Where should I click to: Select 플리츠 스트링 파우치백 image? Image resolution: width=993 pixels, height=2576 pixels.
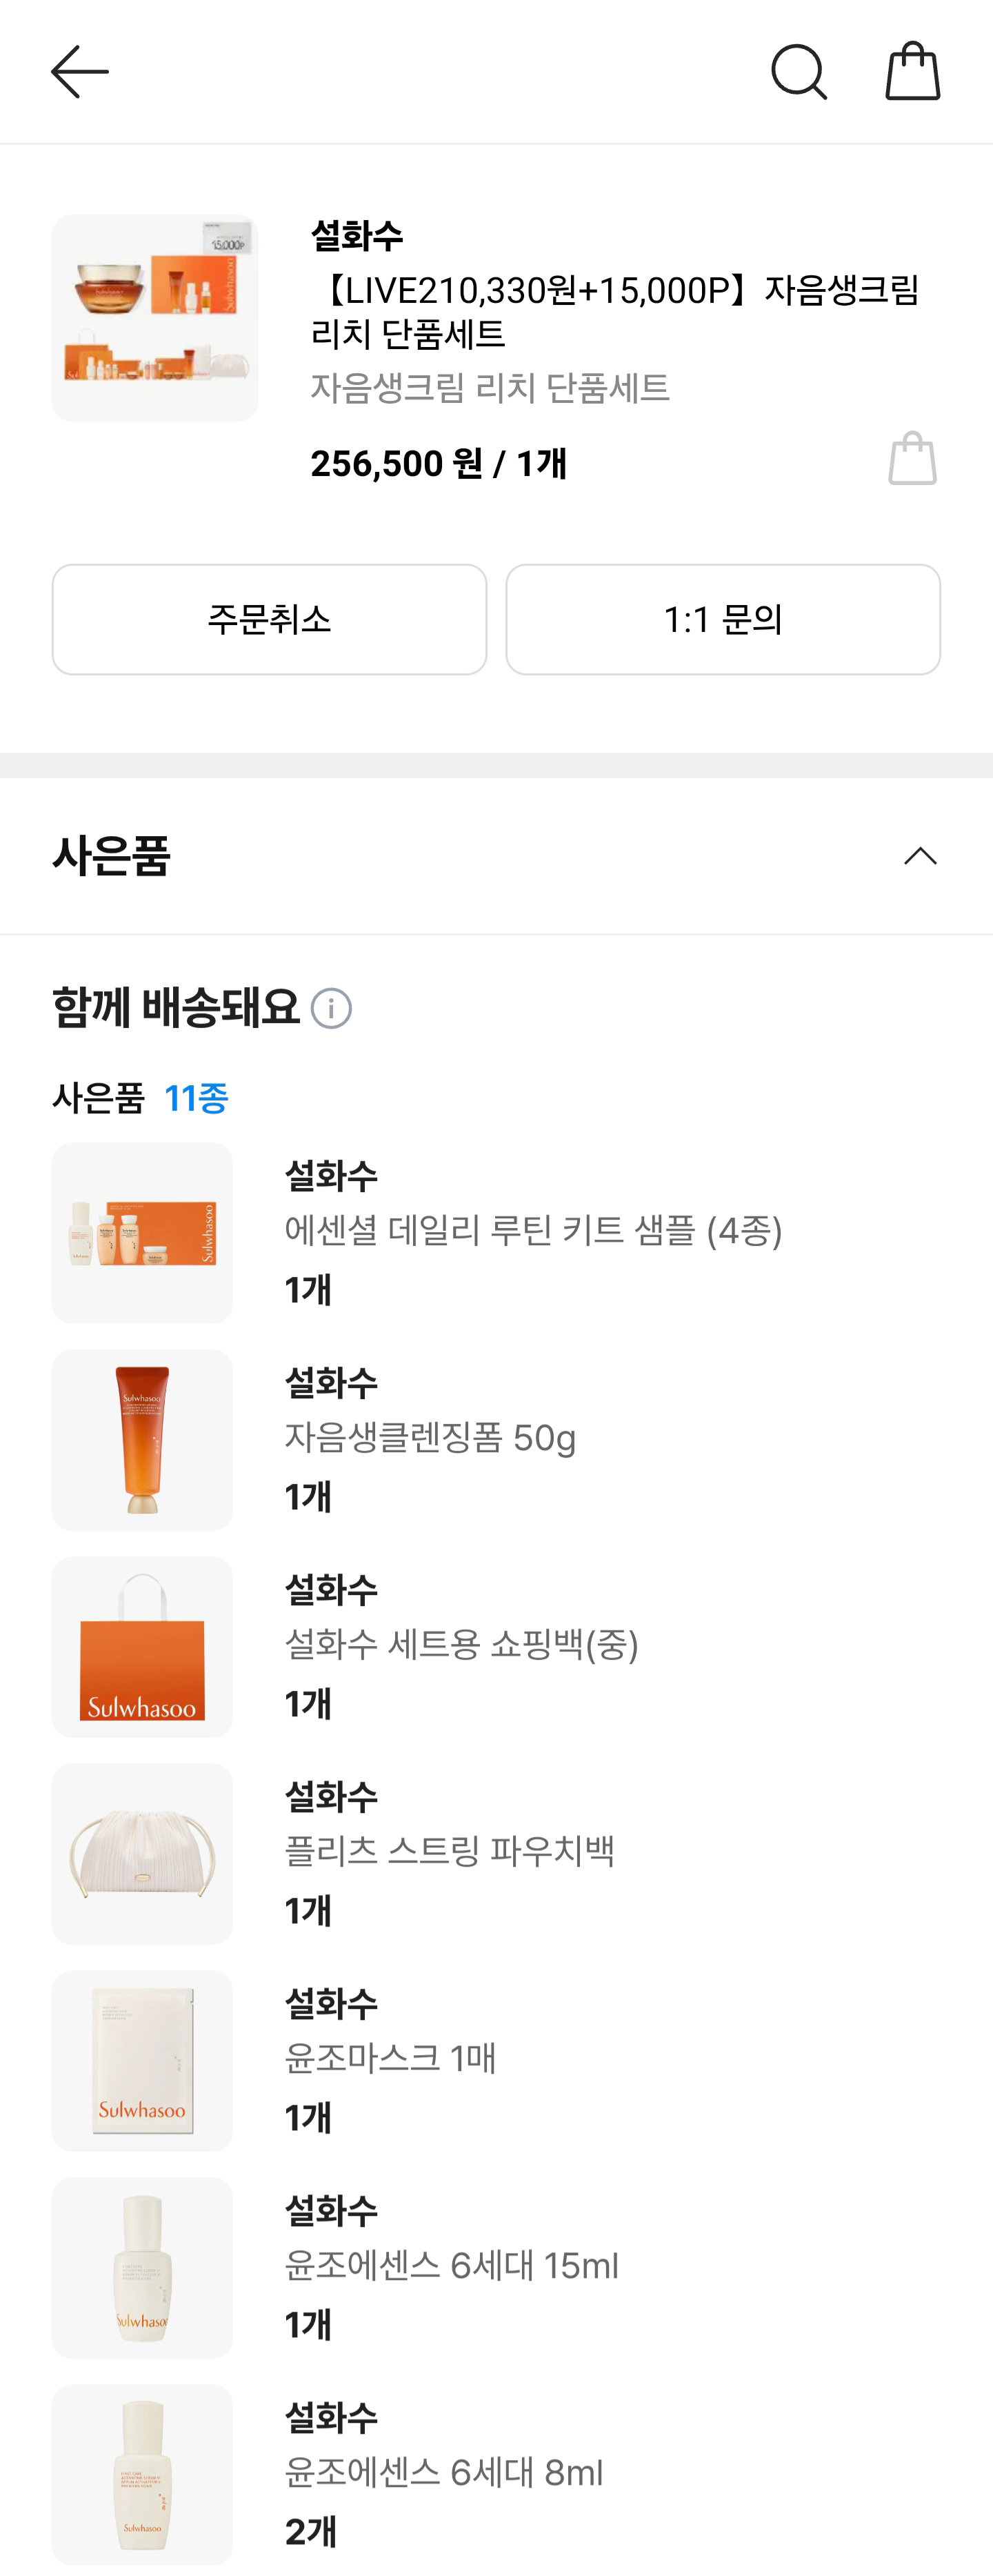142,1854
